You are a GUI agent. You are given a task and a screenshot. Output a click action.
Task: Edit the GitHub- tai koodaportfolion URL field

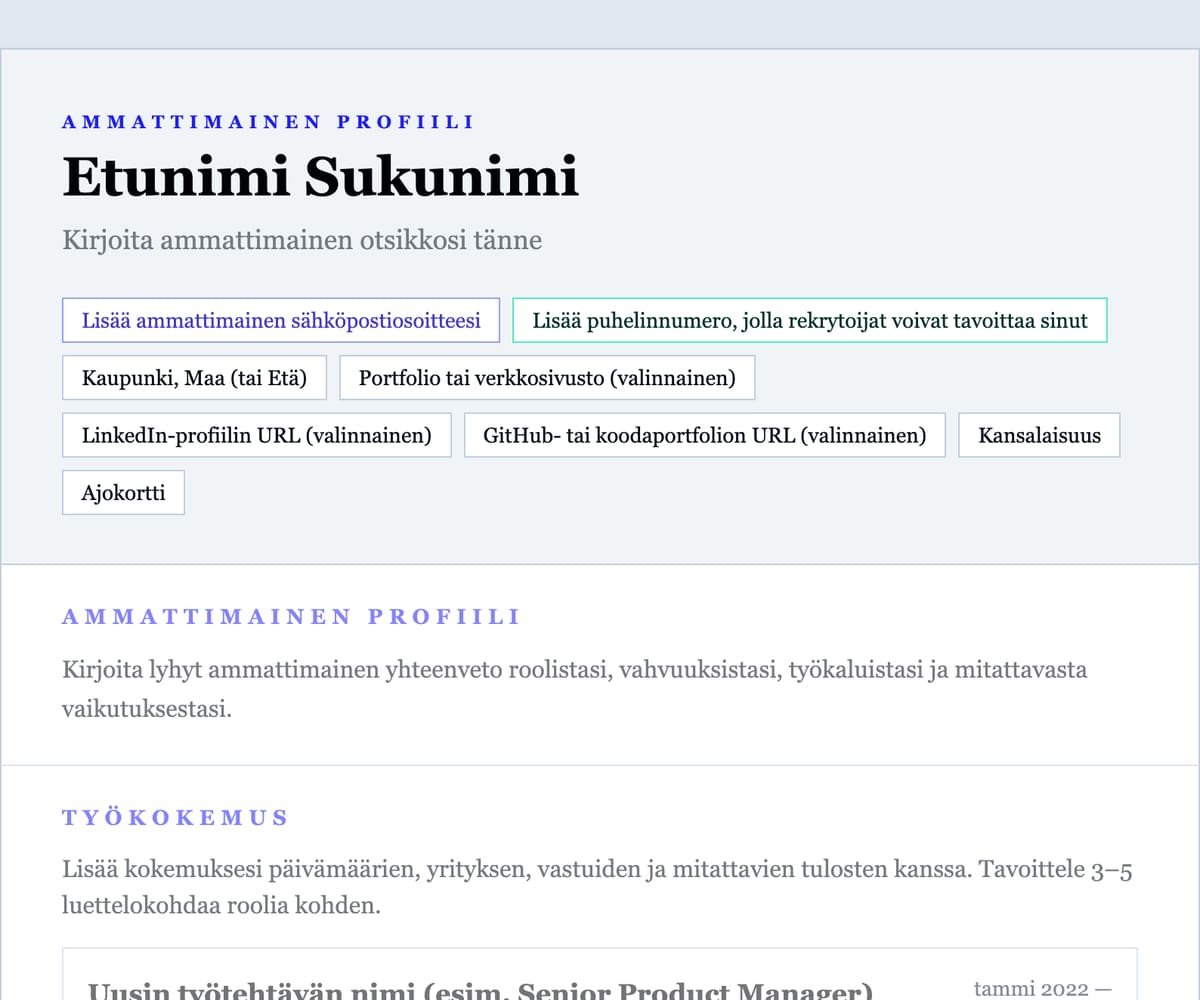(704, 435)
